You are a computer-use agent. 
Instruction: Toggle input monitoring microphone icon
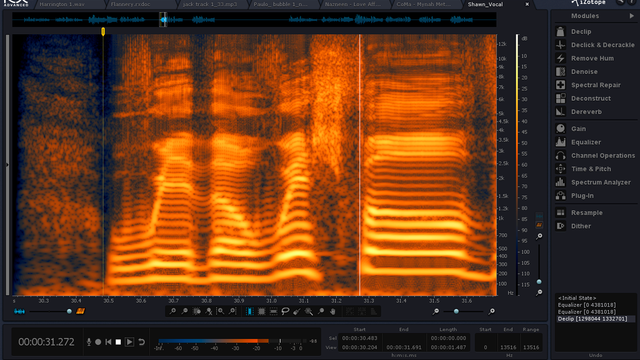(x=89, y=342)
